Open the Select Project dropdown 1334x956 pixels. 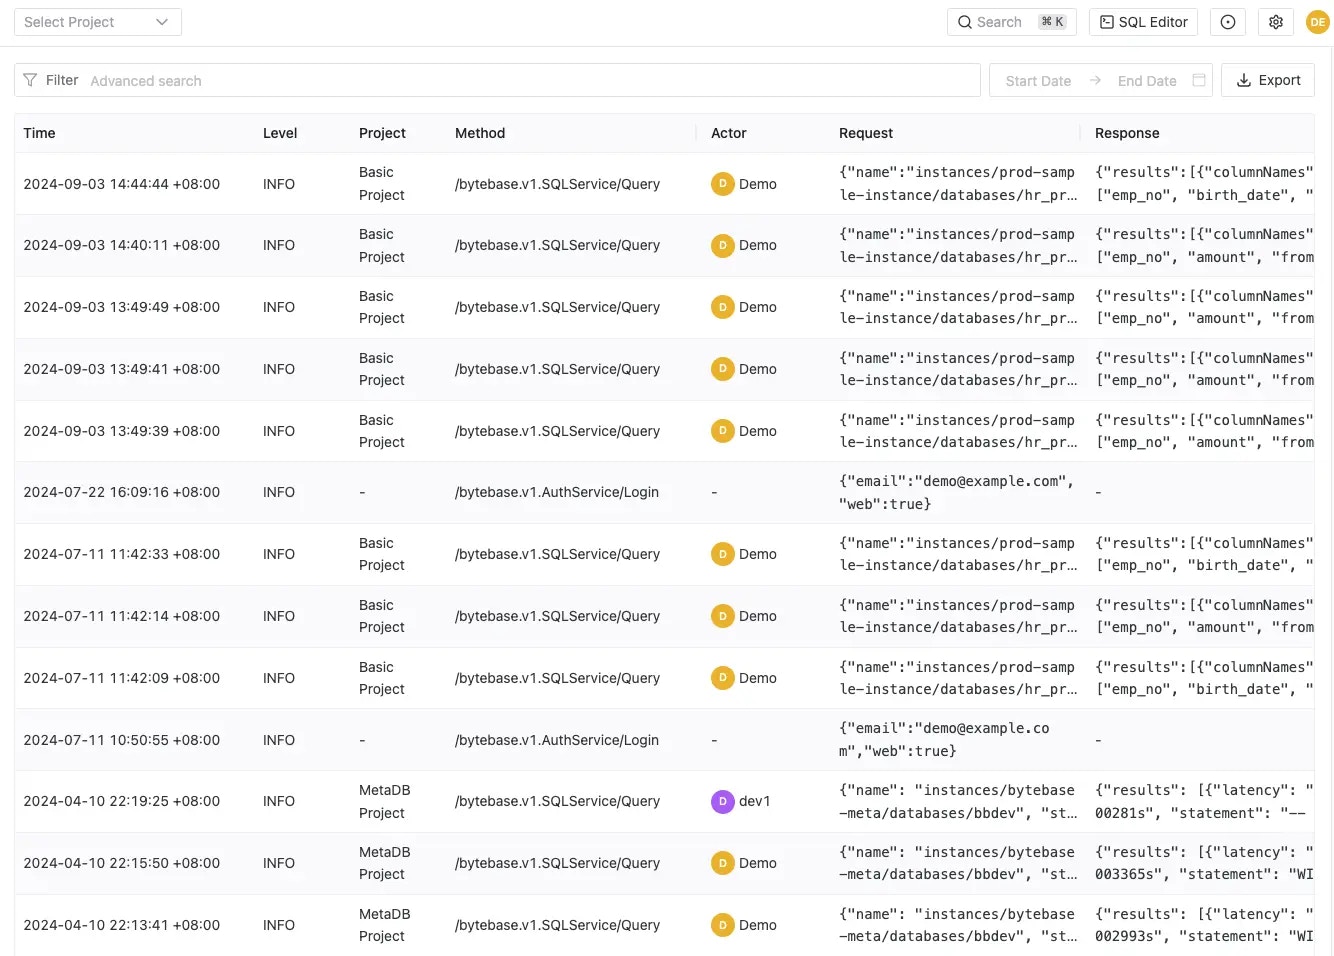point(96,21)
